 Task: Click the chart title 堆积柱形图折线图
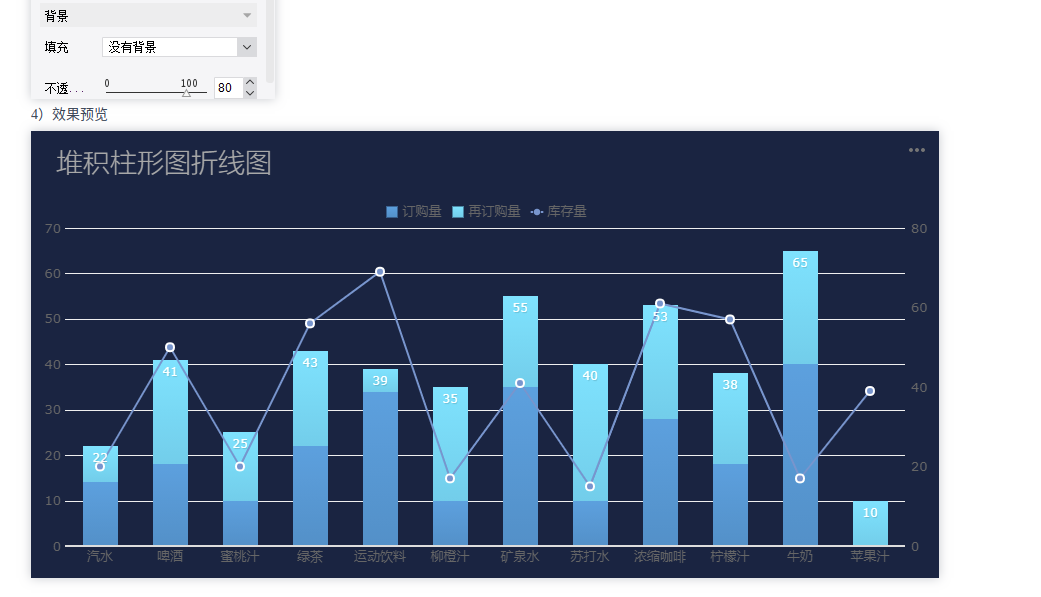(x=164, y=163)
